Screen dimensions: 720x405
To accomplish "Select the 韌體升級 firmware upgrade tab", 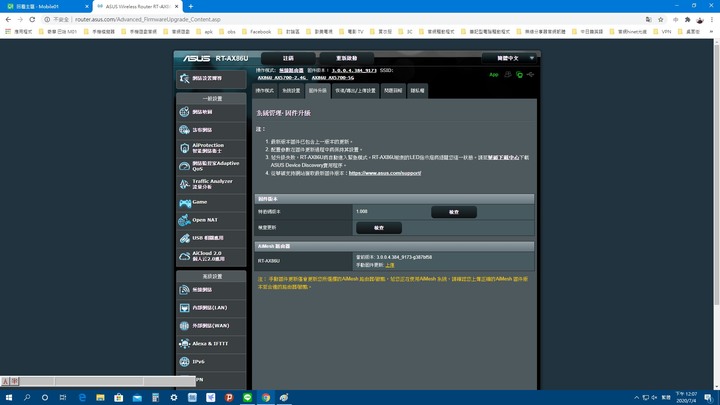I will tap(318, 90).
